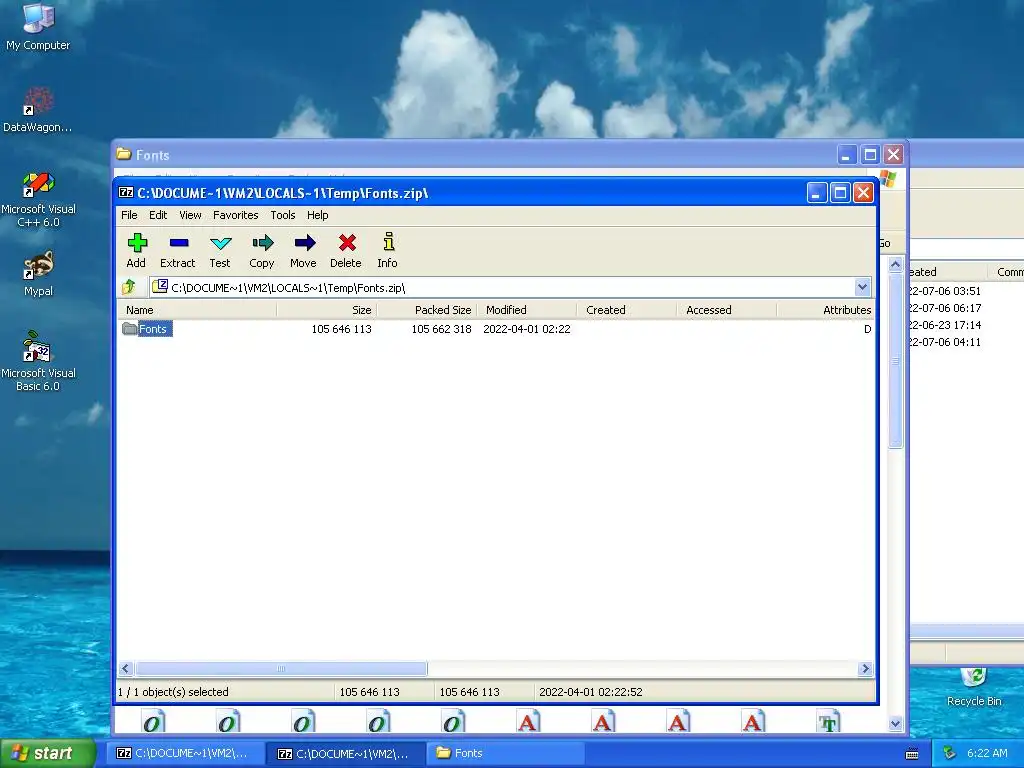Click the first OpenType font icon in Fonts window

(153, 721)
